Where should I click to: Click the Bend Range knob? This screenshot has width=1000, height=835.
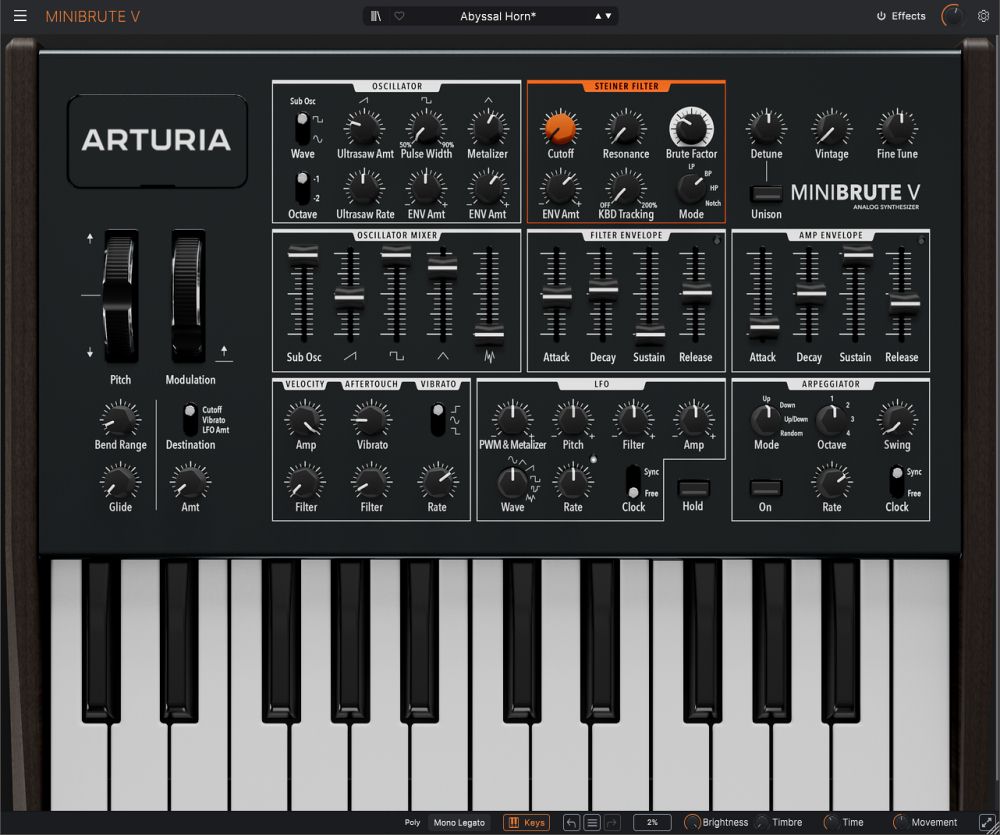[120, 419]
